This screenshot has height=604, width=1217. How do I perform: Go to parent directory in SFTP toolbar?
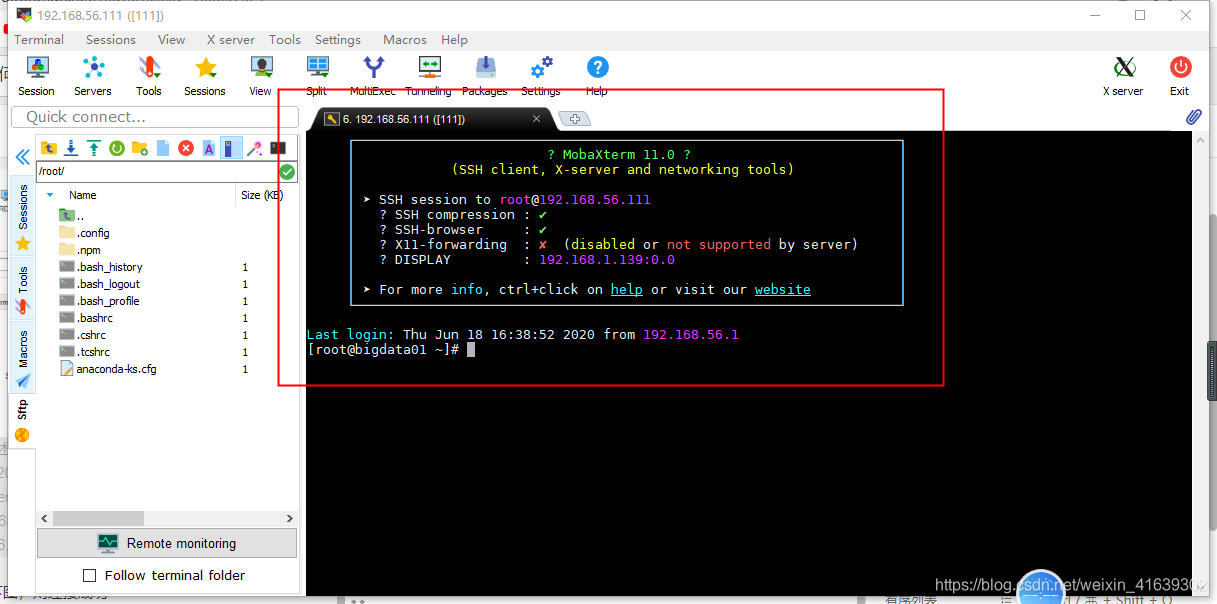click(49, 148)
